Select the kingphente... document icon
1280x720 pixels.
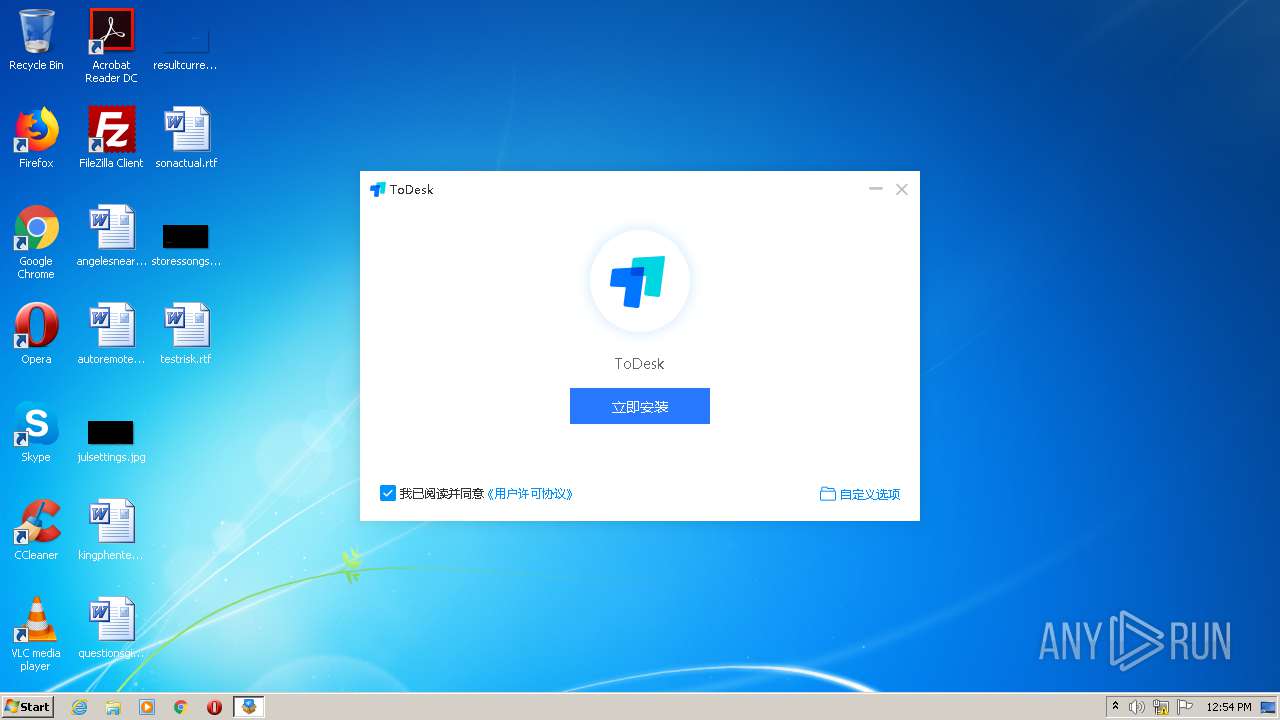[111, 530]
